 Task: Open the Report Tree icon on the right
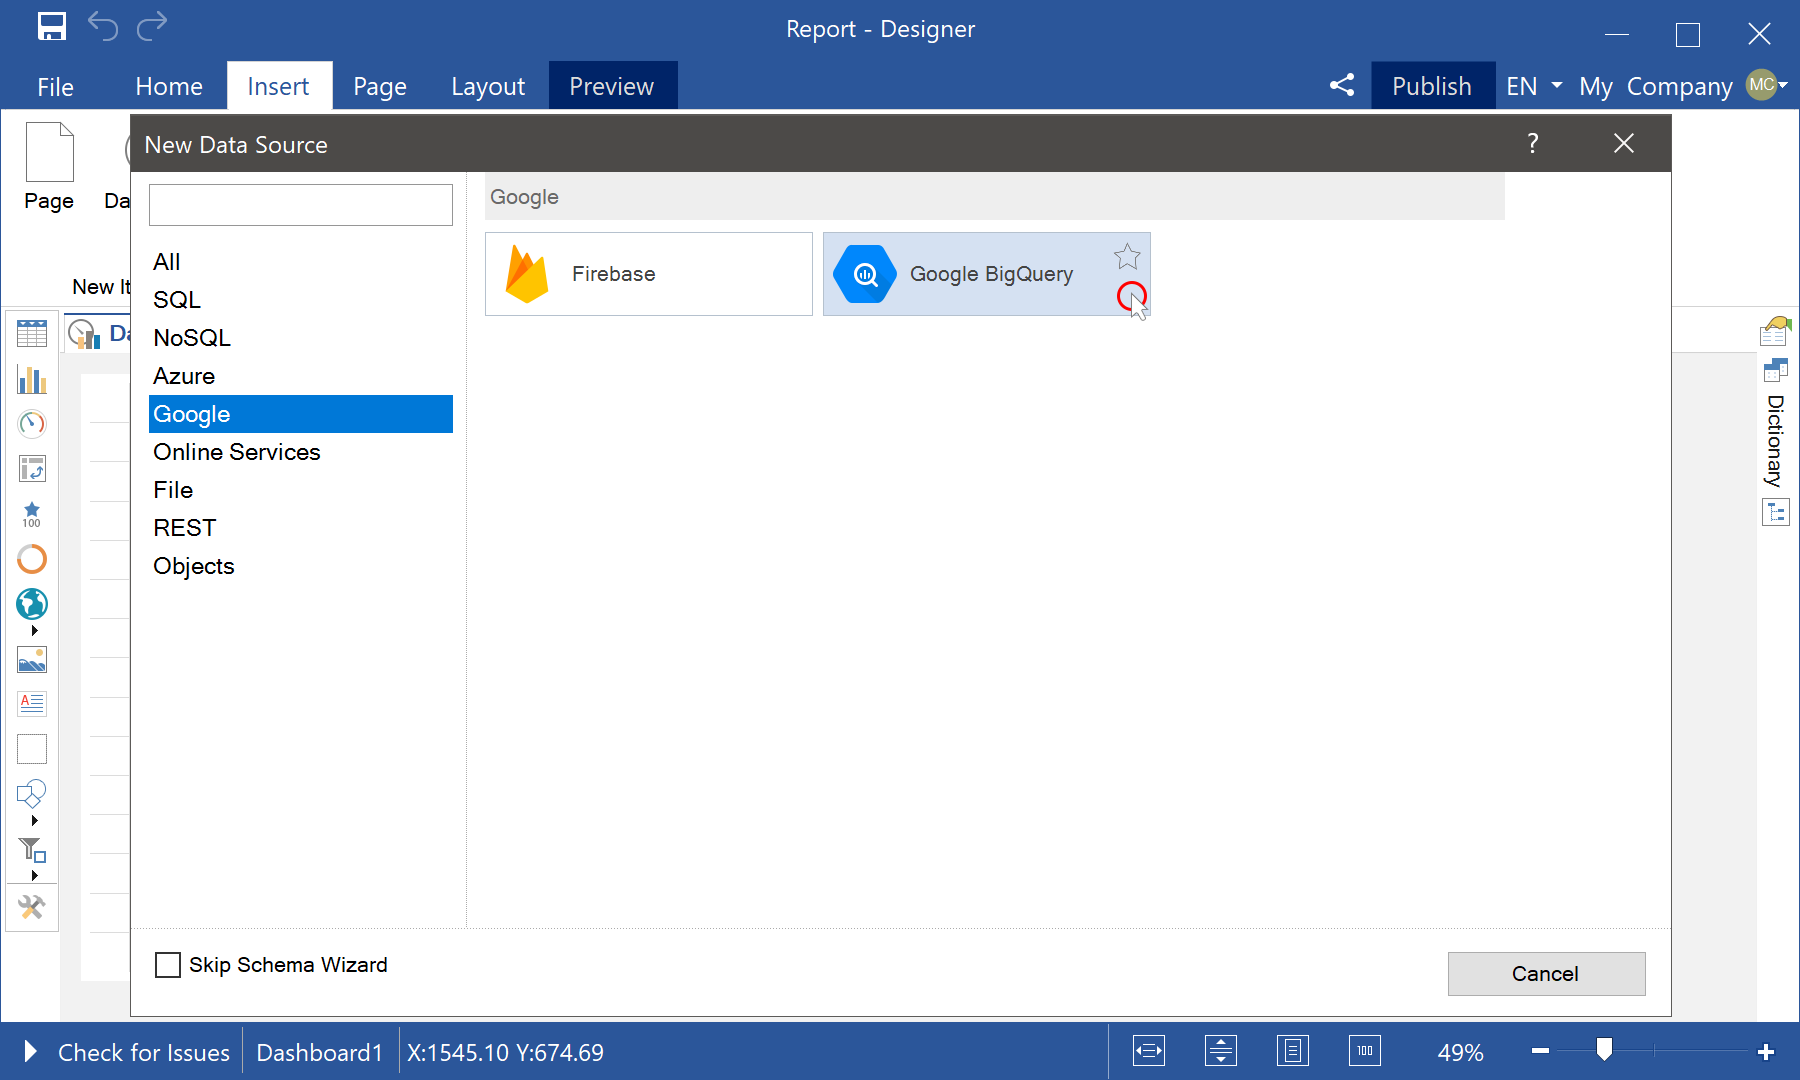tap(1776, 513)
